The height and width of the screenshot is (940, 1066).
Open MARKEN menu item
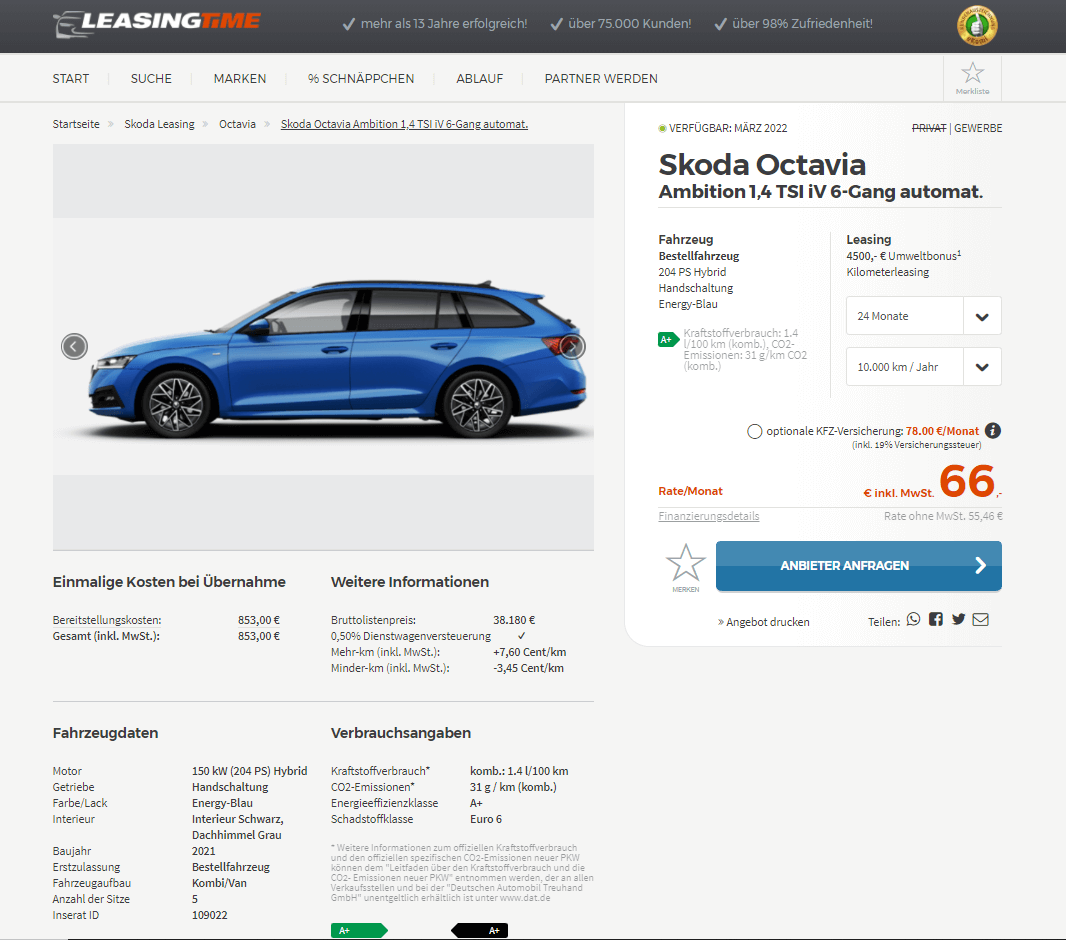[240, 79]
